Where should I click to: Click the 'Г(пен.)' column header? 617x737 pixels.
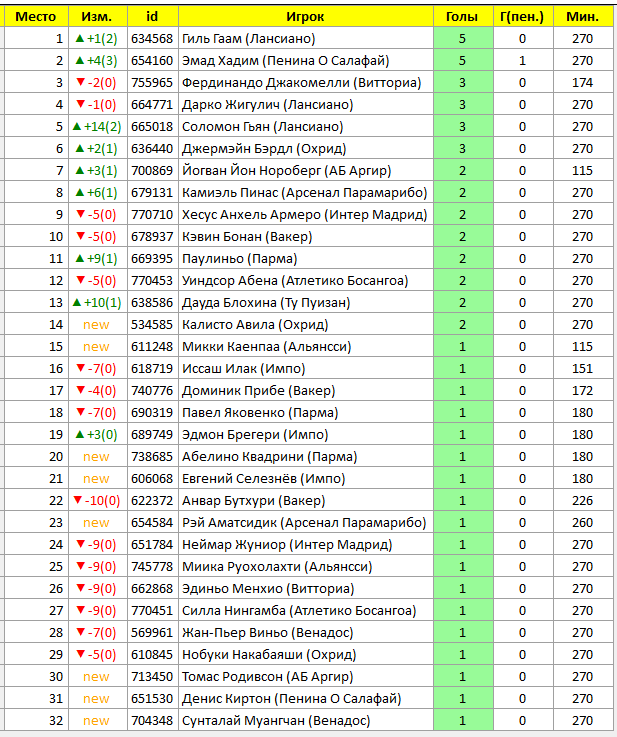click(523, 17)
